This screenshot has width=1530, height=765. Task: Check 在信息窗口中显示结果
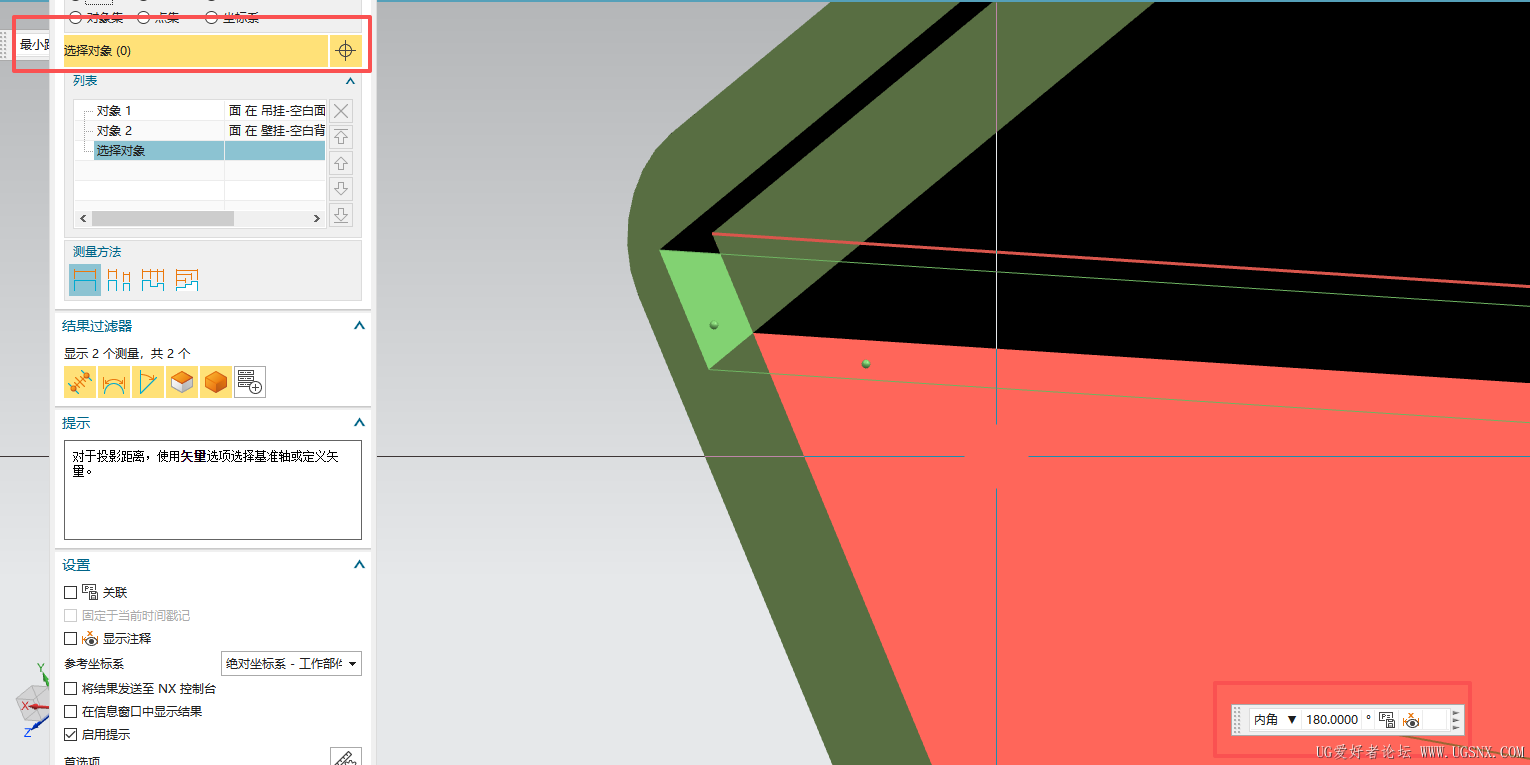point(70,712)
